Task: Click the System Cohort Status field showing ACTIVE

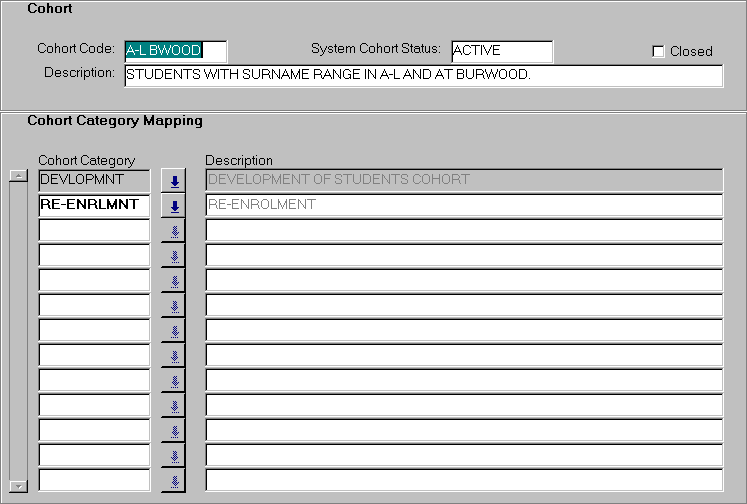Action: point(501,50)
